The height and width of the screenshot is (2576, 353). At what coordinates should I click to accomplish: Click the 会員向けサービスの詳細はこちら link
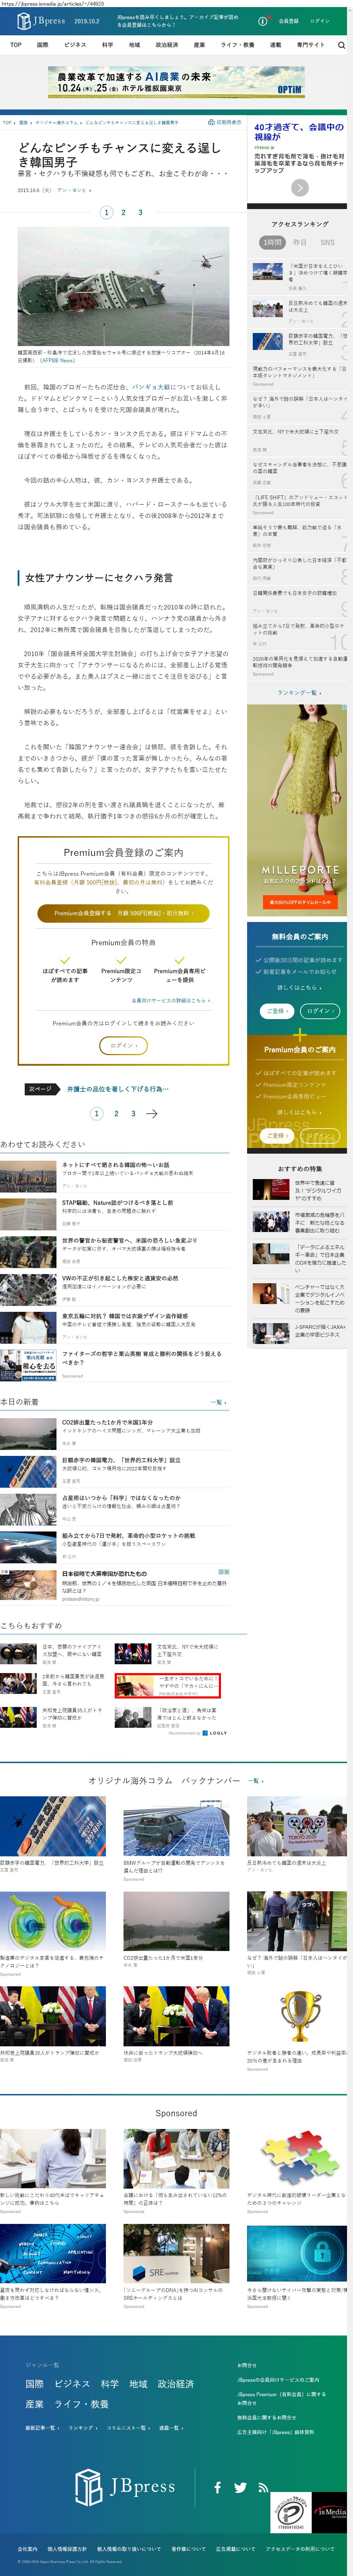pyautogui.click(x=170, y=1000)
